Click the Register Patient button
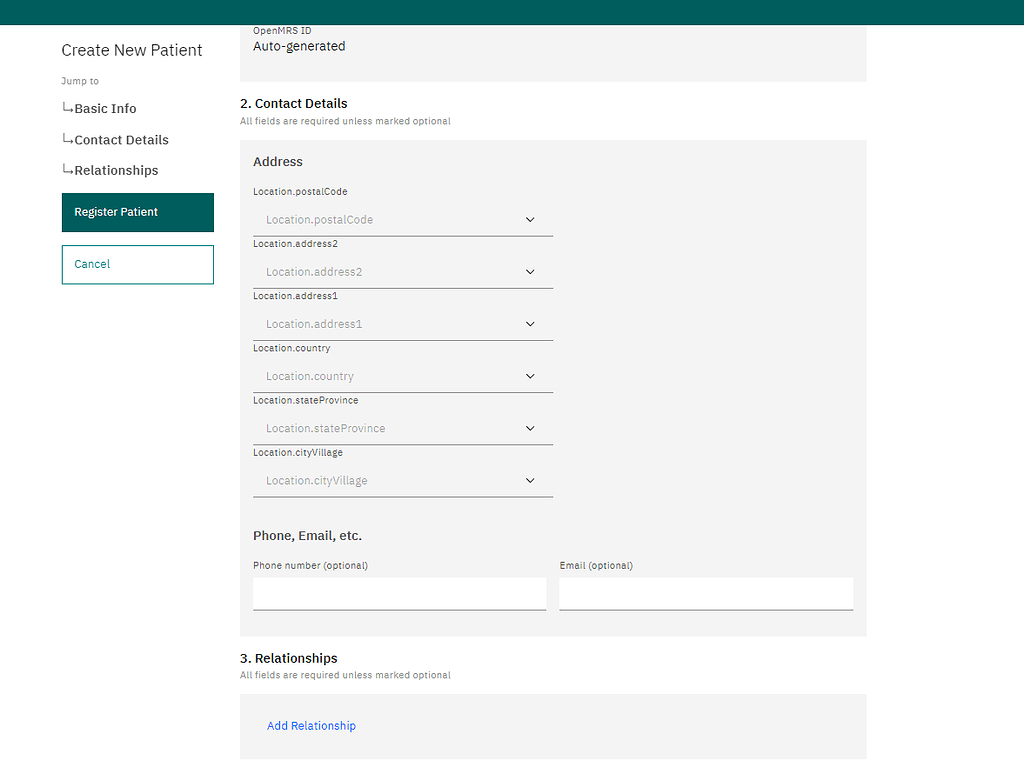Screen dimensions: 1024x774 point(137,212)
